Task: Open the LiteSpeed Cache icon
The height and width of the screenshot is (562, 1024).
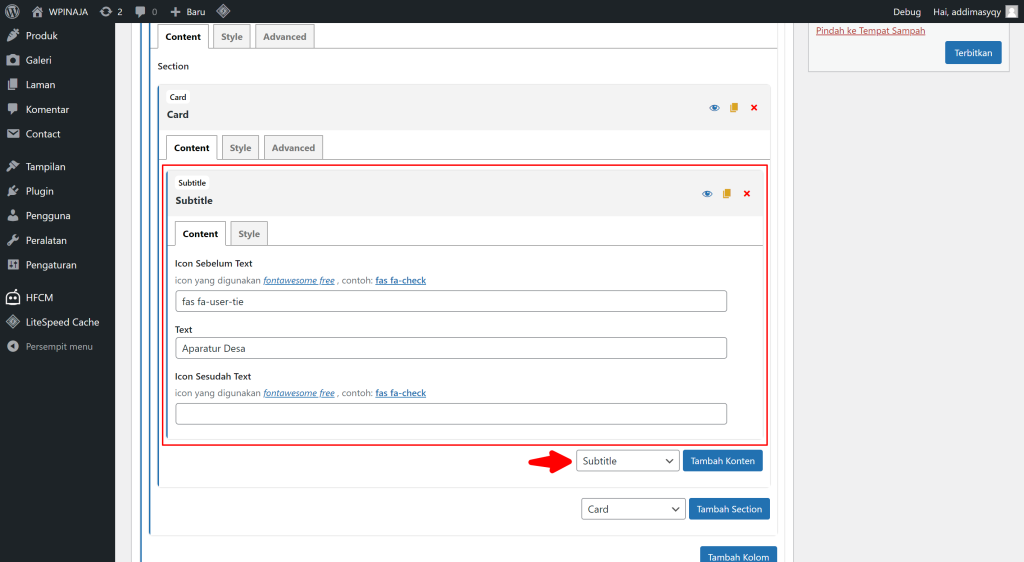Action: [13, 322]
